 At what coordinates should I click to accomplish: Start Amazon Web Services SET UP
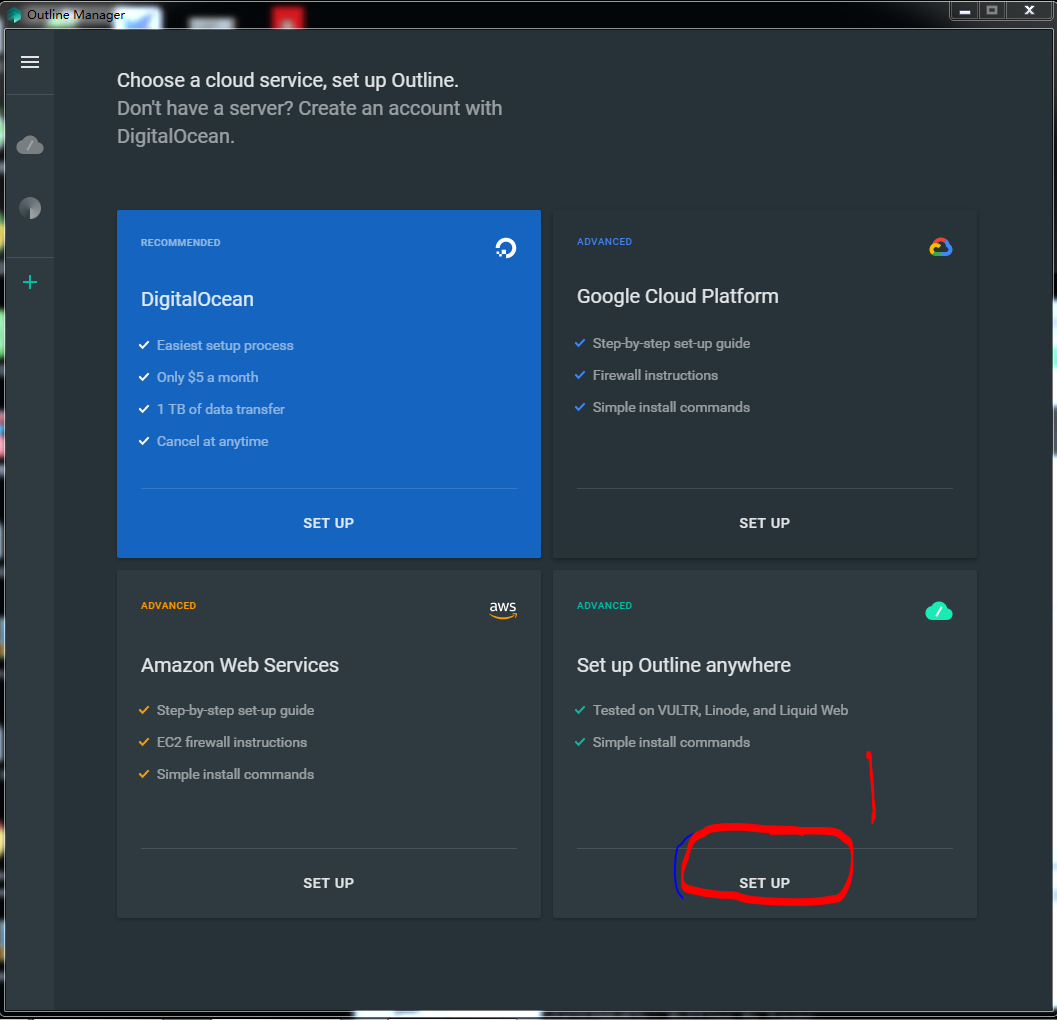tap(328, 883)
